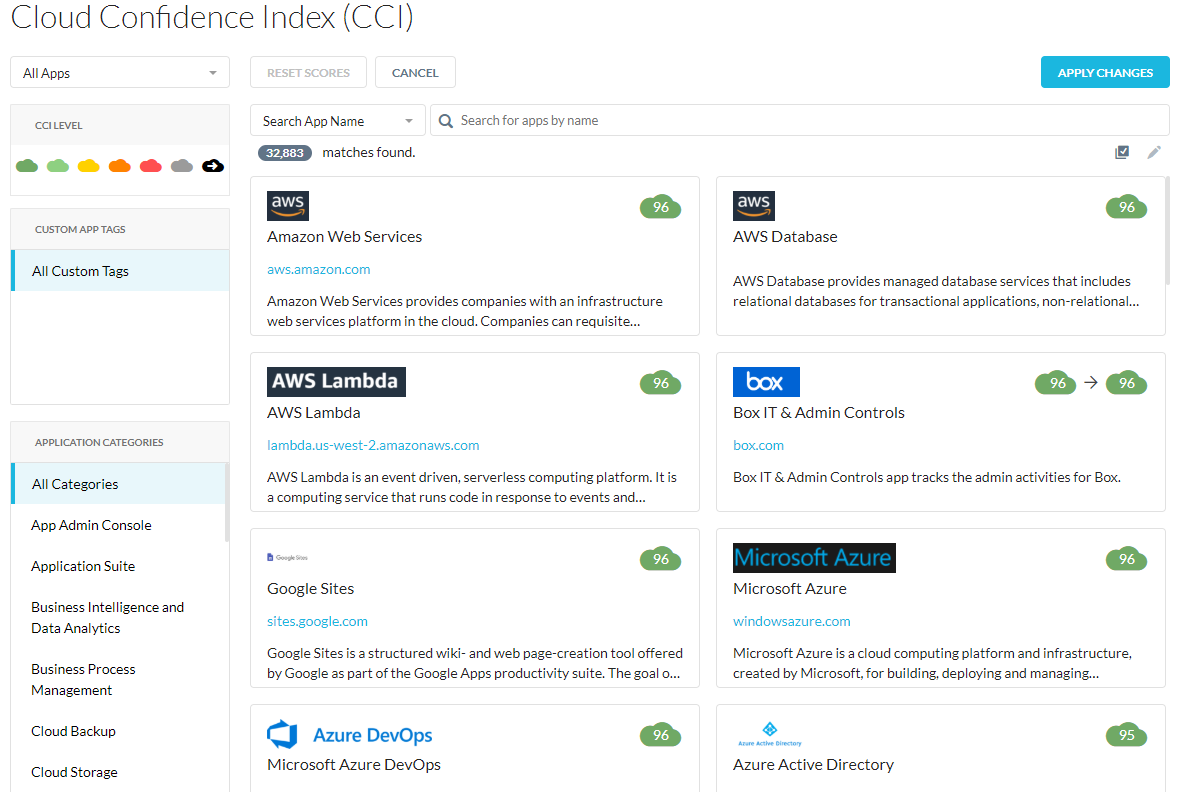The height and width of the screenshot is (792, 1179).
Task: Open windowsazure.com link
Action: 792,621
